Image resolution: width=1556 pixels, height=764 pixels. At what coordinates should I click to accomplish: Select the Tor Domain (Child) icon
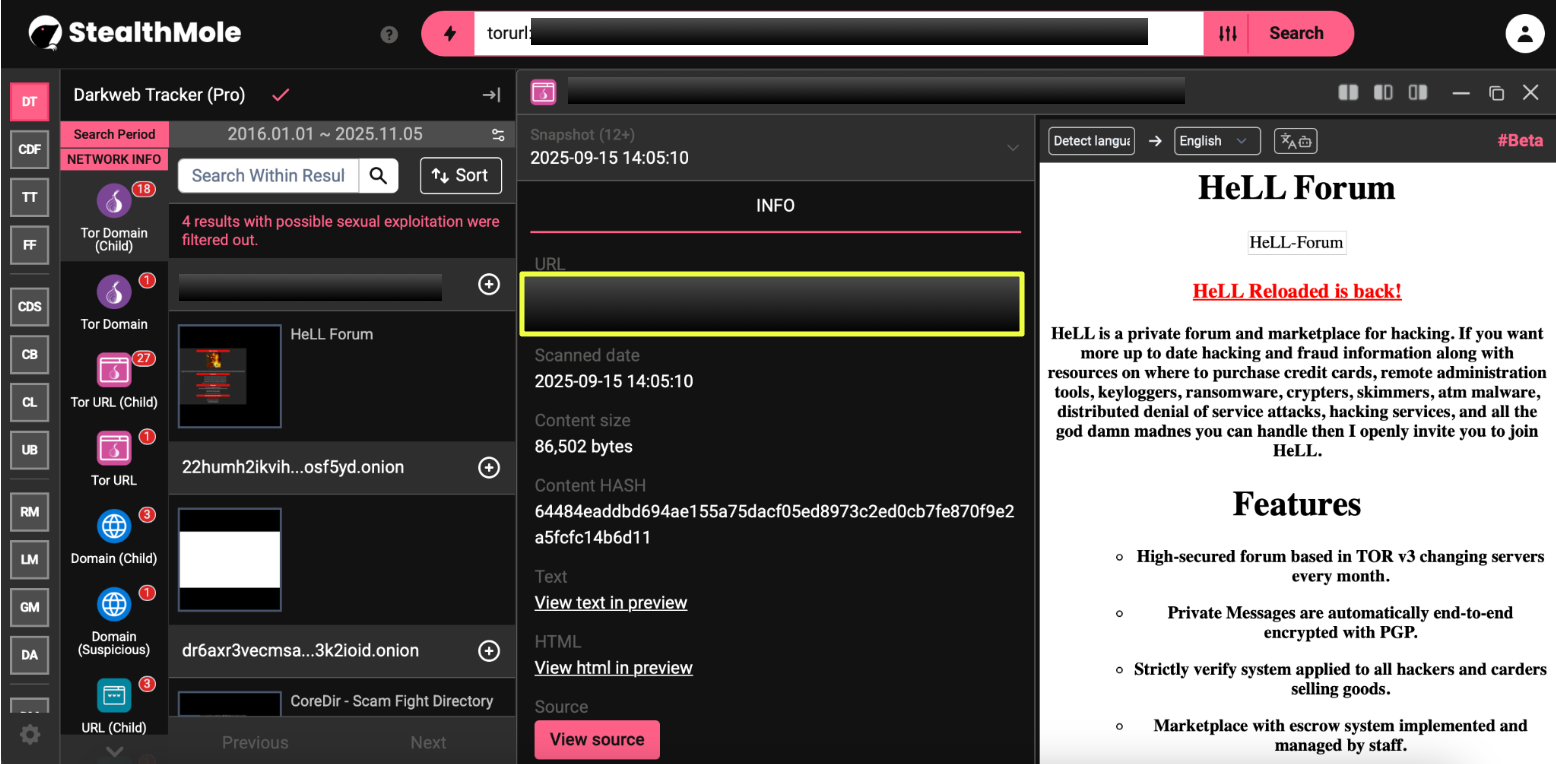point(114,201)
